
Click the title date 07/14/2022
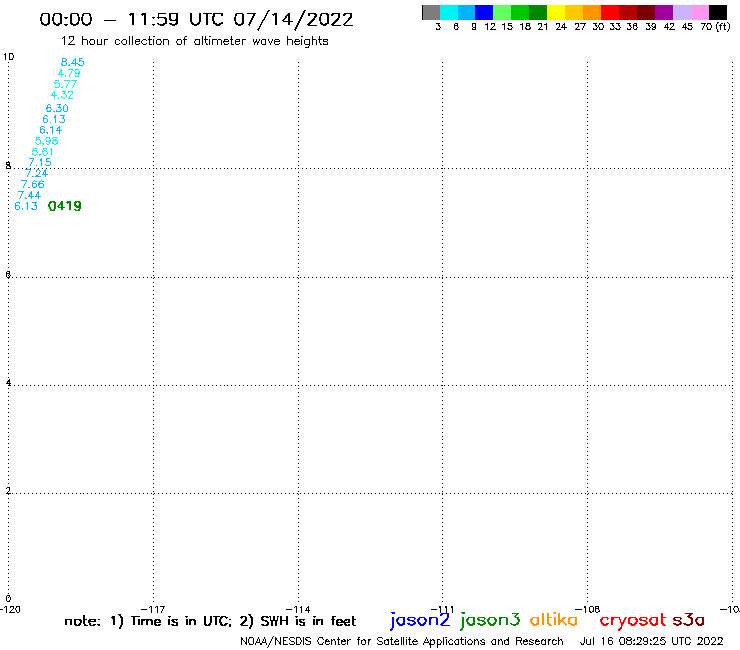[x=293, y=20]
